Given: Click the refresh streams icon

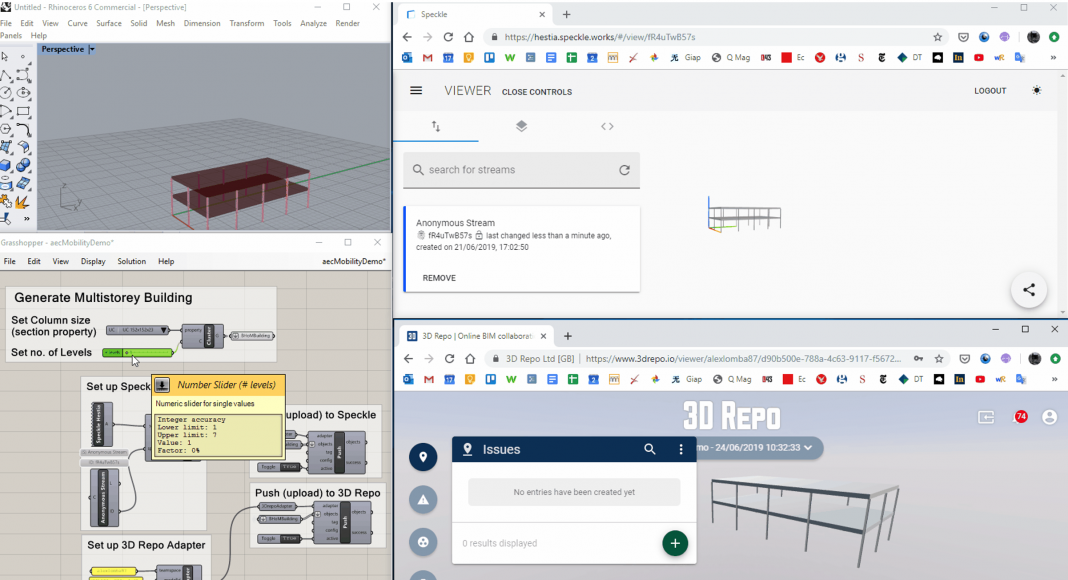Looking at the screenshot, I should pyautogui.click(x=624, y=170).
